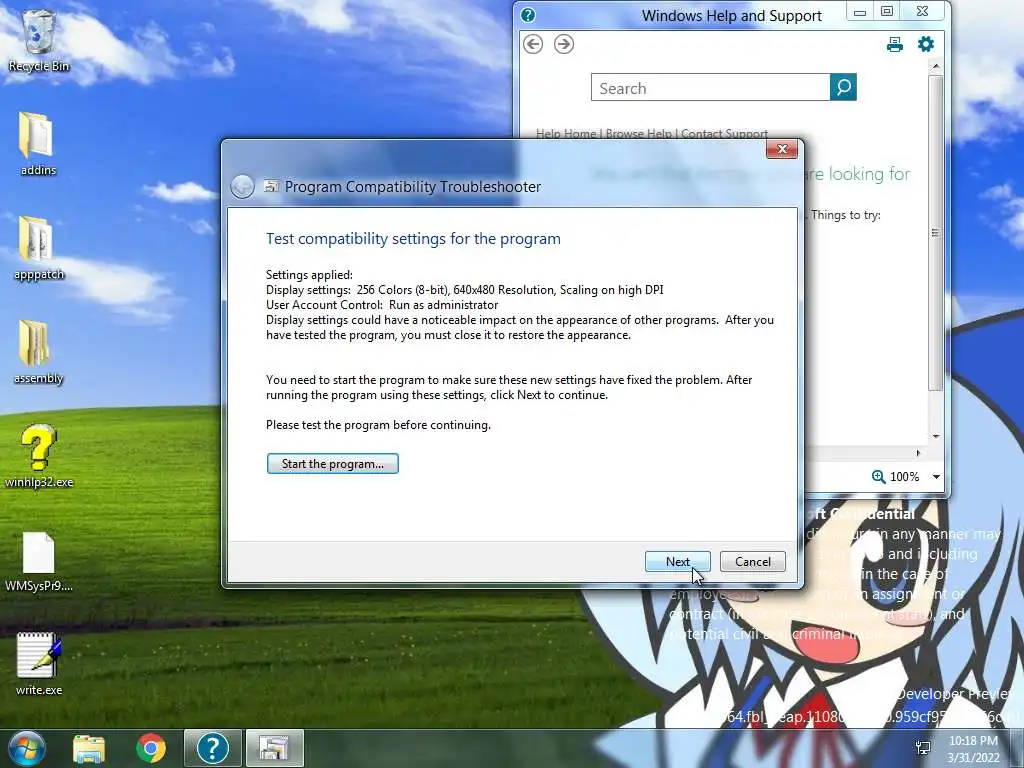Cancel the Program Compatibility Troubleshooter
The image size is (1024, 768).
752,562
